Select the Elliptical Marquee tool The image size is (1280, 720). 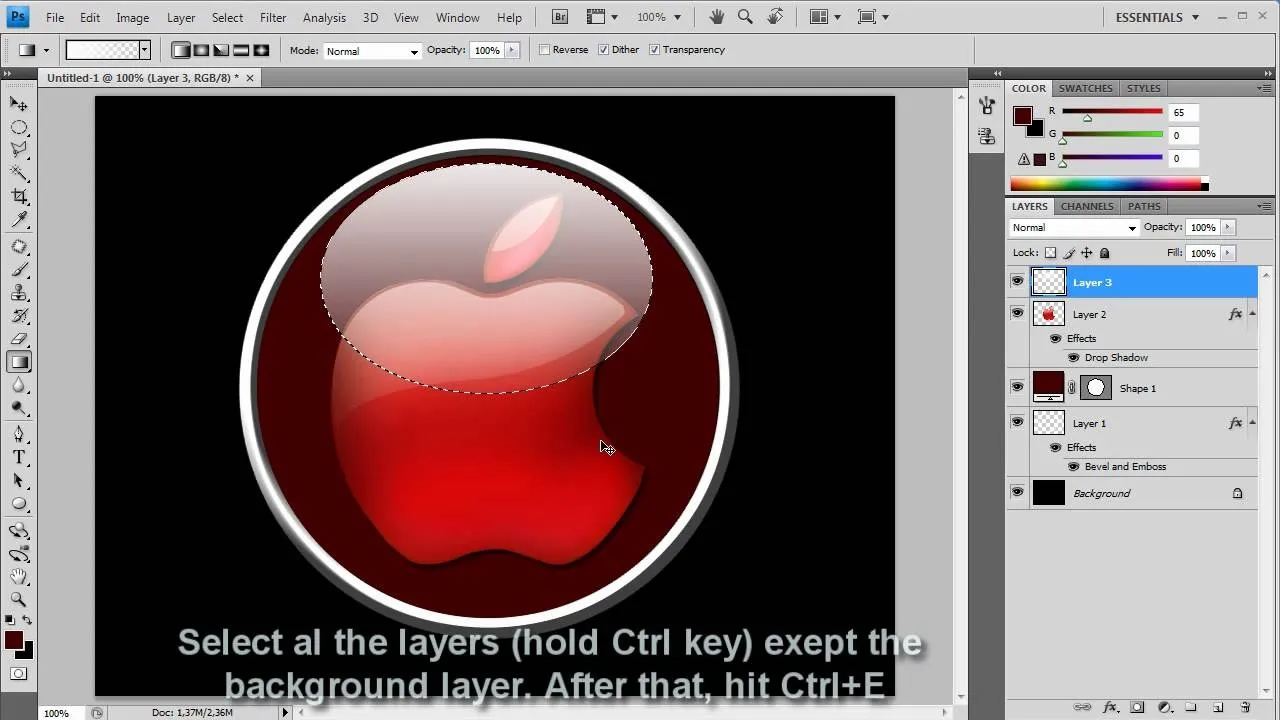coord(19,128)
